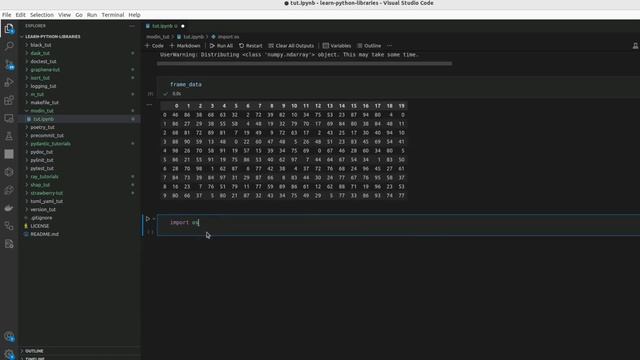Click the UserWarning output text

coord(289,55)
